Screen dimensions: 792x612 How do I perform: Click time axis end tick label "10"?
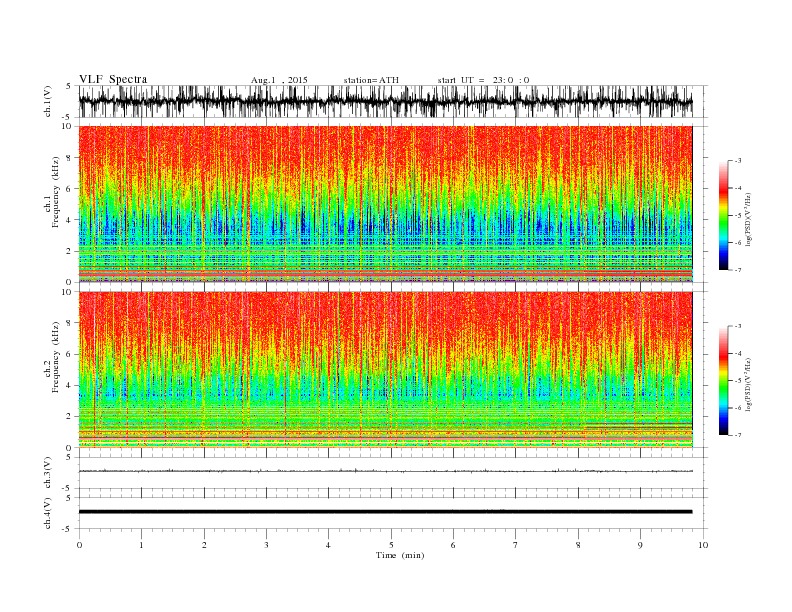point(703,545)
